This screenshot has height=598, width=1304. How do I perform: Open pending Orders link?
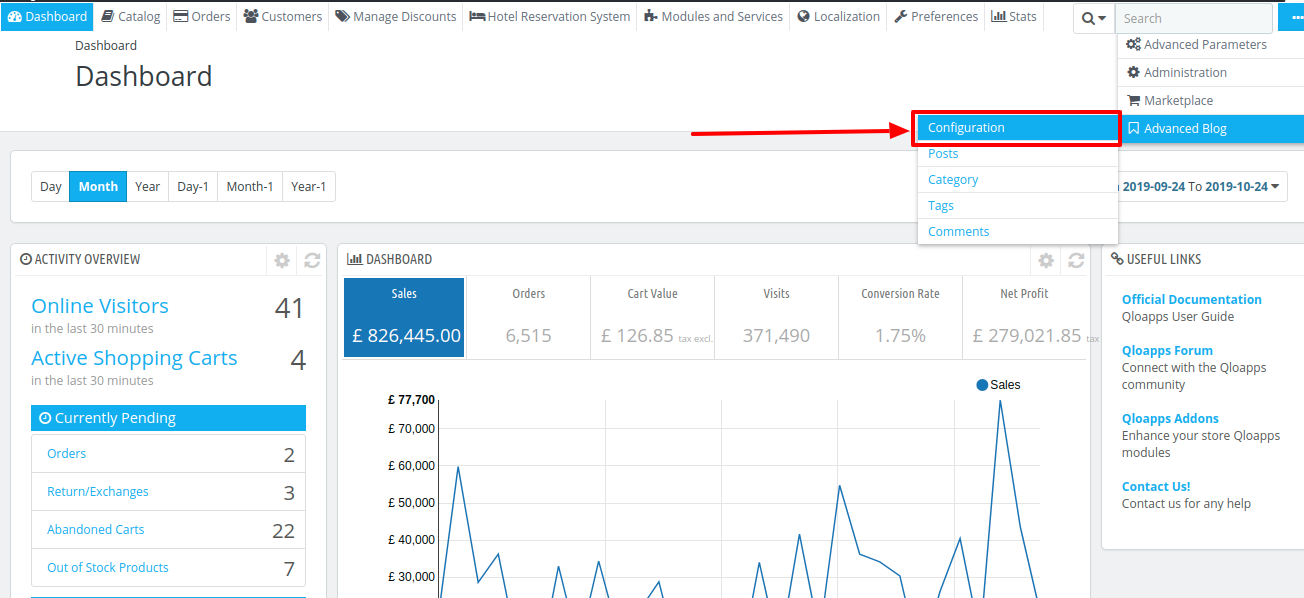(67, 454)
